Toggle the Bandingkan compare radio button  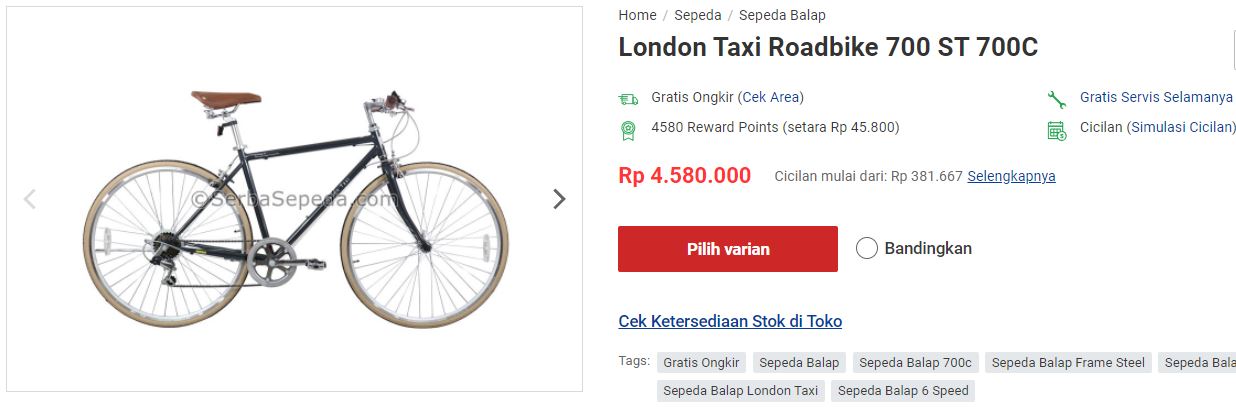(867, 248)
